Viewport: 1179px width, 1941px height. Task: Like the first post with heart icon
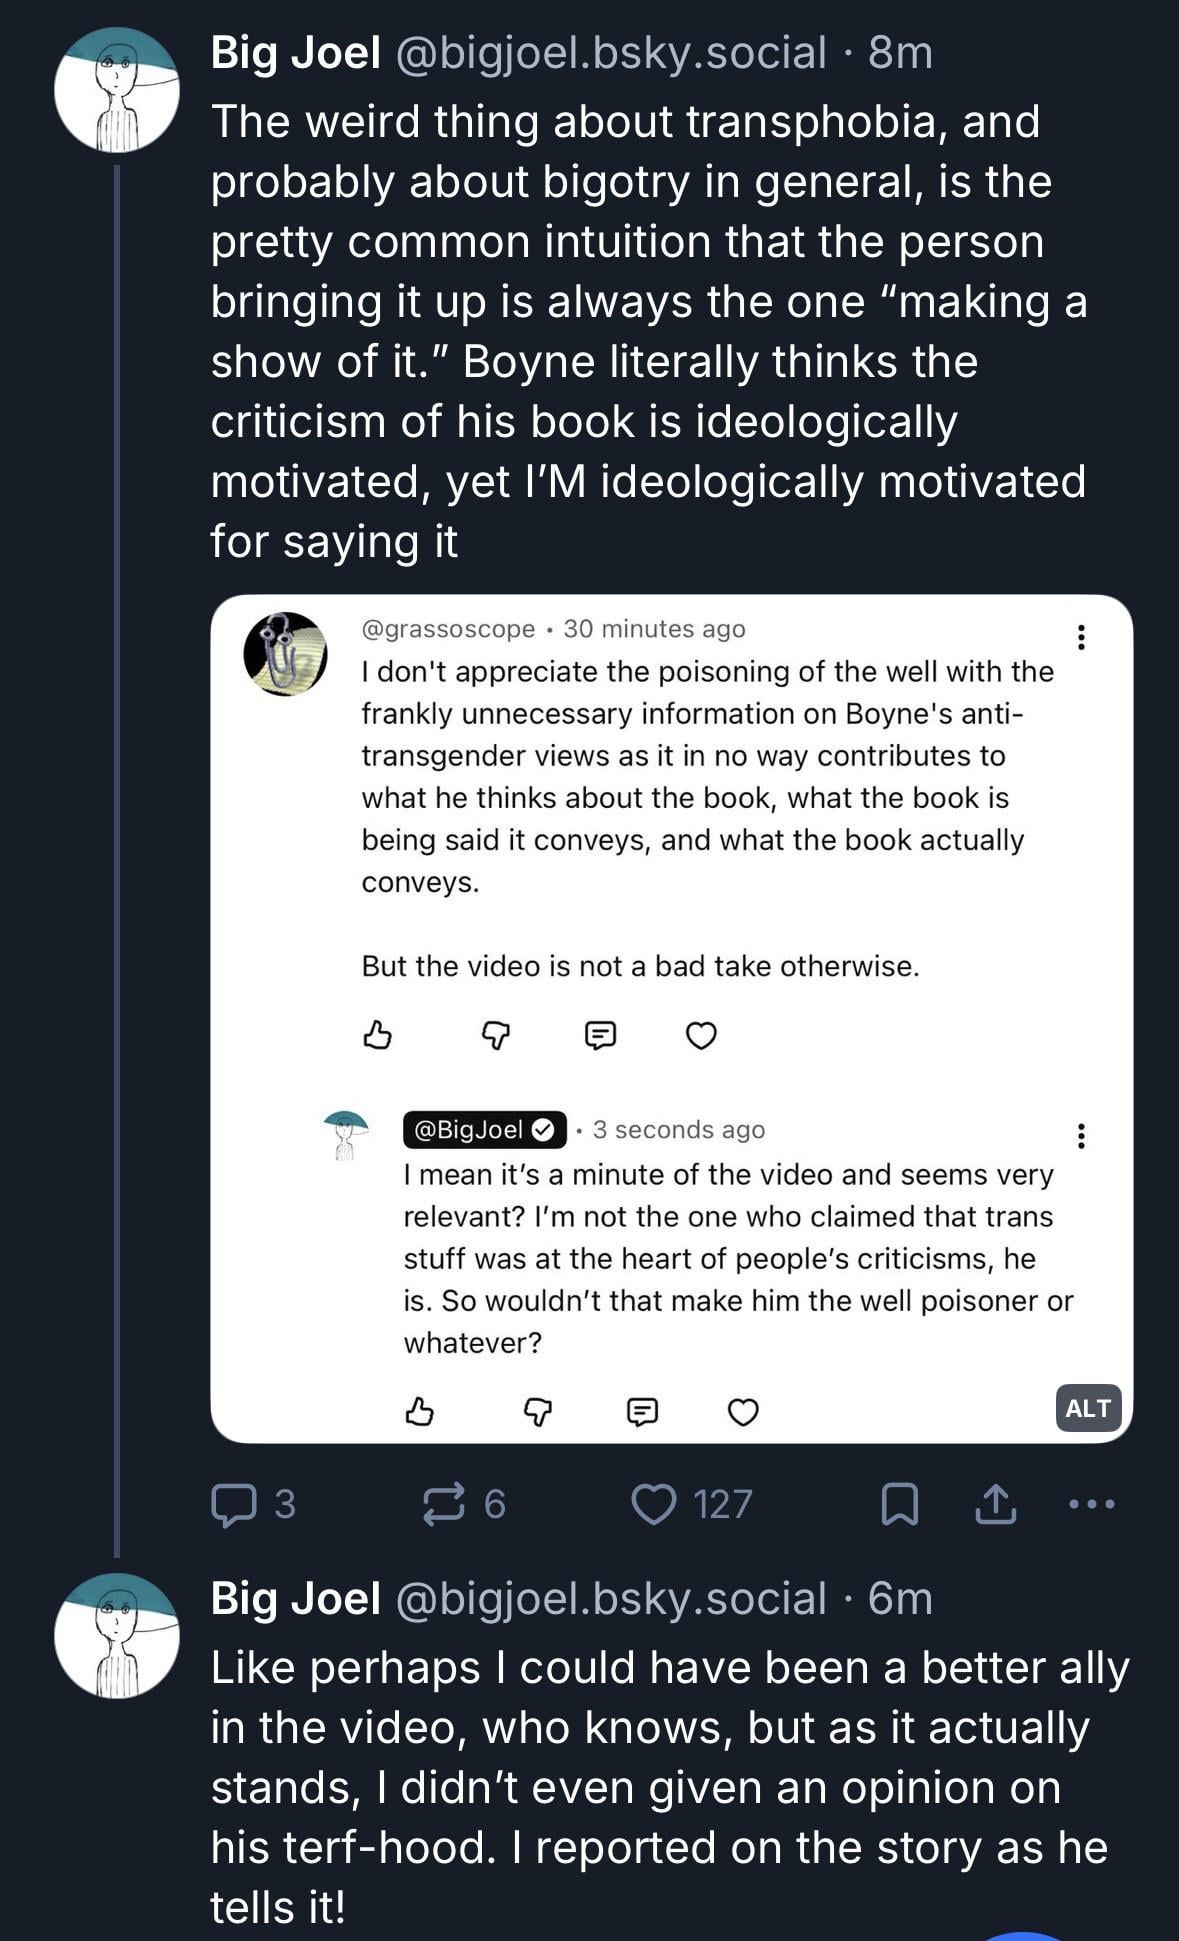(654, 1504)
